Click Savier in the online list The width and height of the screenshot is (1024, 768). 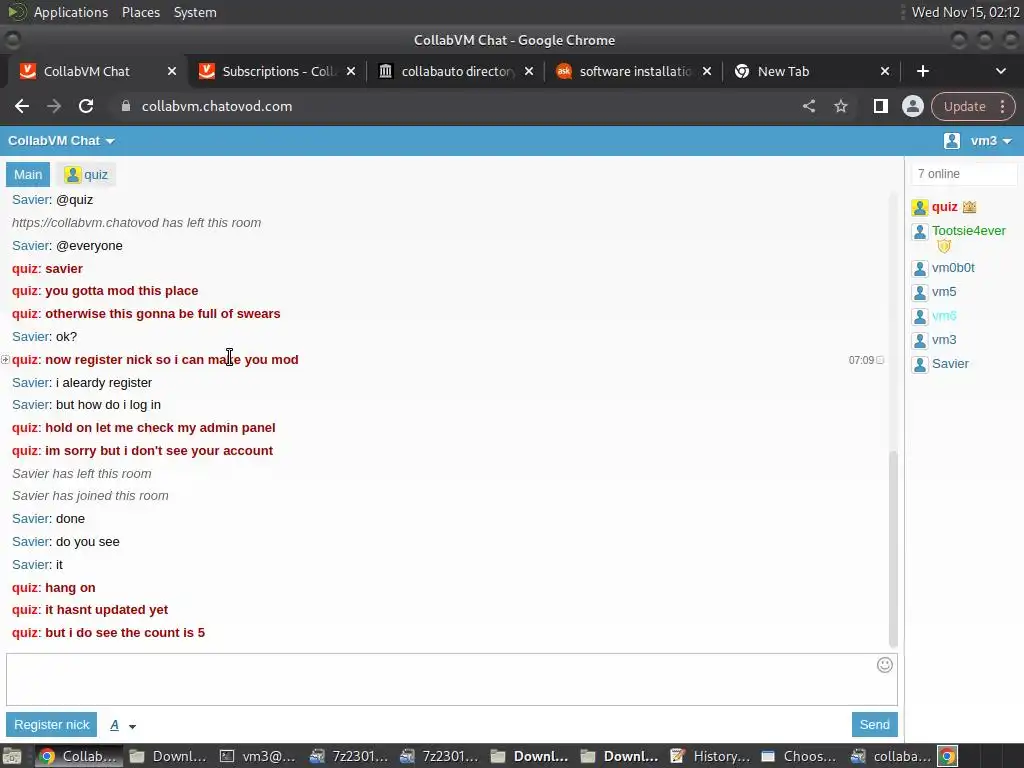pyautogui.click(x=950, y=364)
